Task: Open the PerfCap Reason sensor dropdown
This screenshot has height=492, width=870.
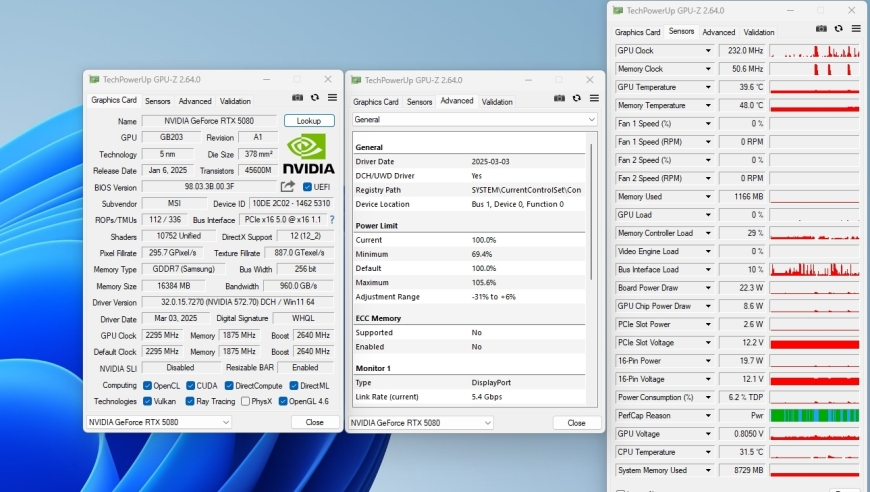Action: click(x=708, y=415)
